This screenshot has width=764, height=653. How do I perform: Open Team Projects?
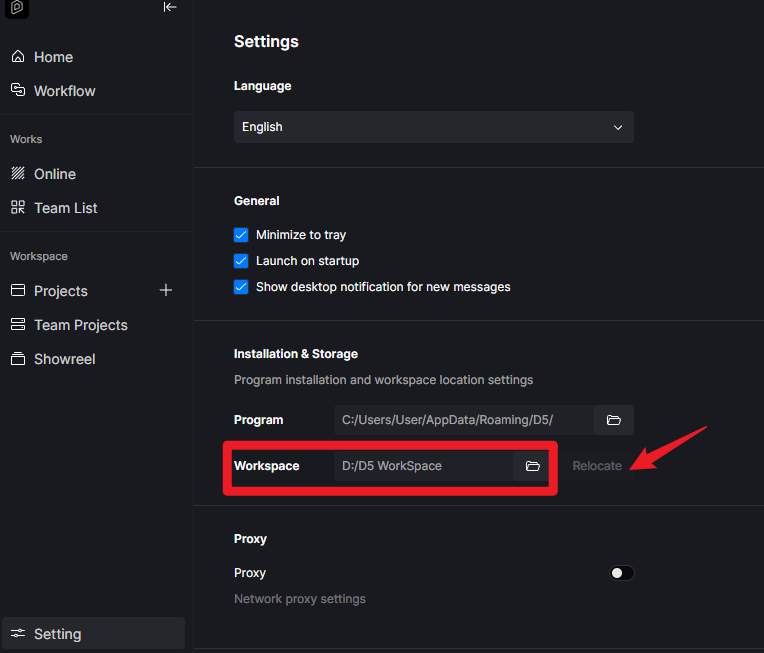tap(80, 325)
